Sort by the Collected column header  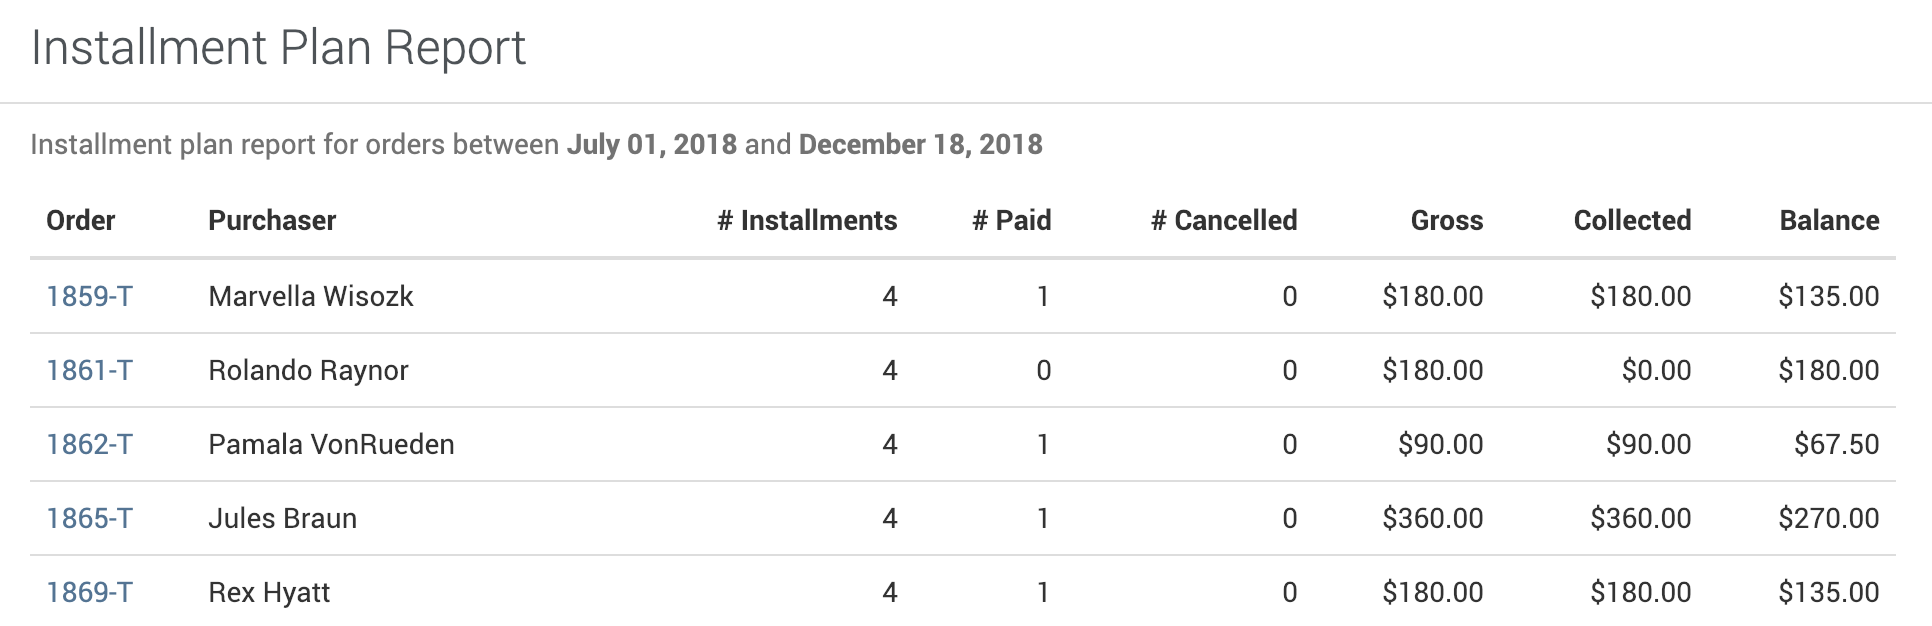[1632, 220]
